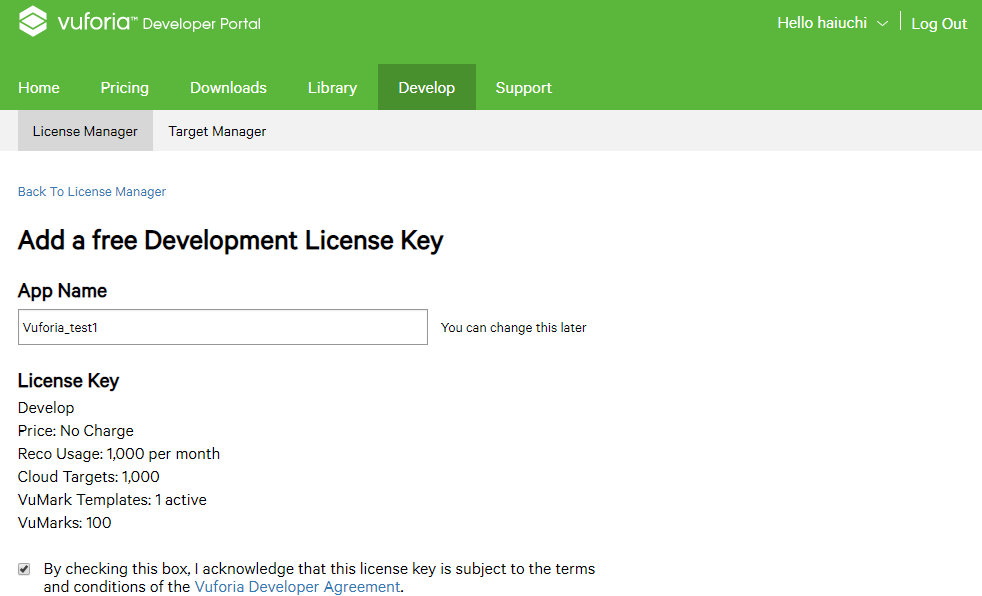Click the 'App Name' field label
The image size is (982, 596).
[x=63, y=290]
